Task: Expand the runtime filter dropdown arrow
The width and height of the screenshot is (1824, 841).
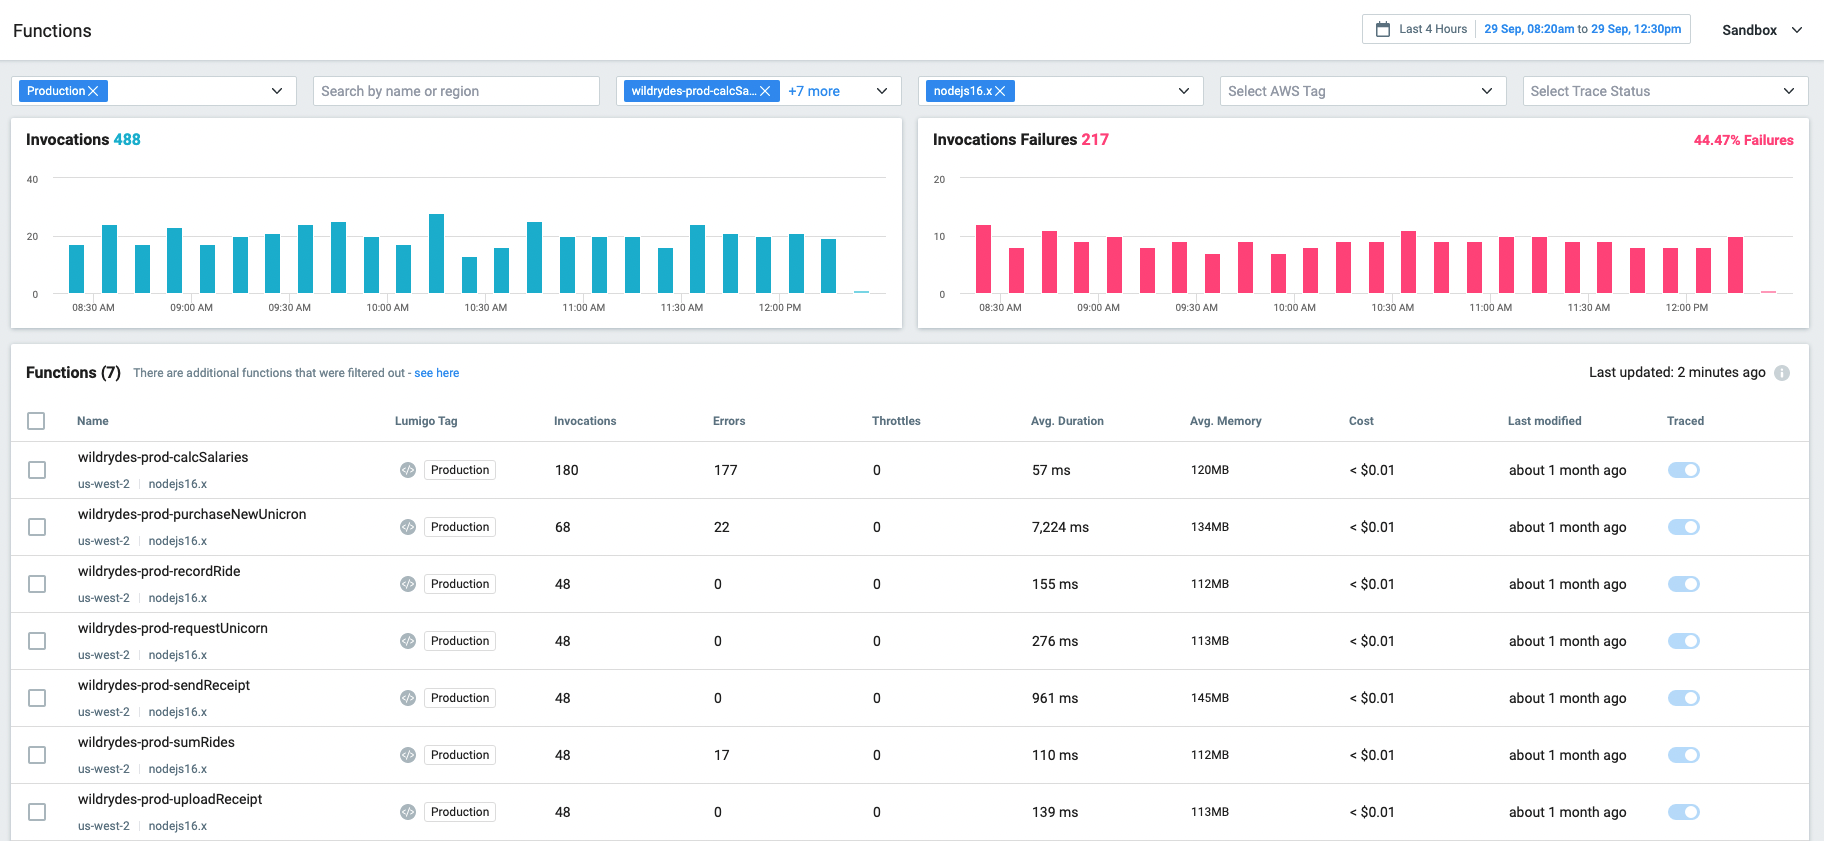Action: 1184,91
